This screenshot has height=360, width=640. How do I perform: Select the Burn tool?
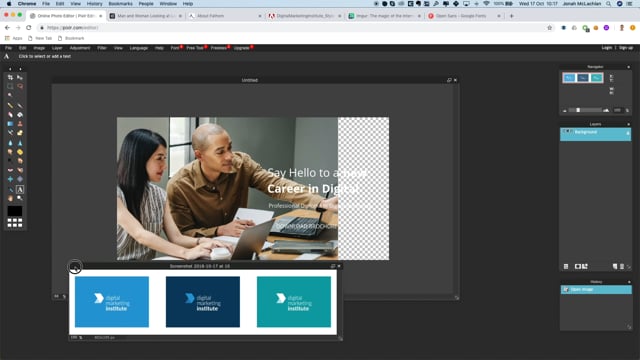20,161
